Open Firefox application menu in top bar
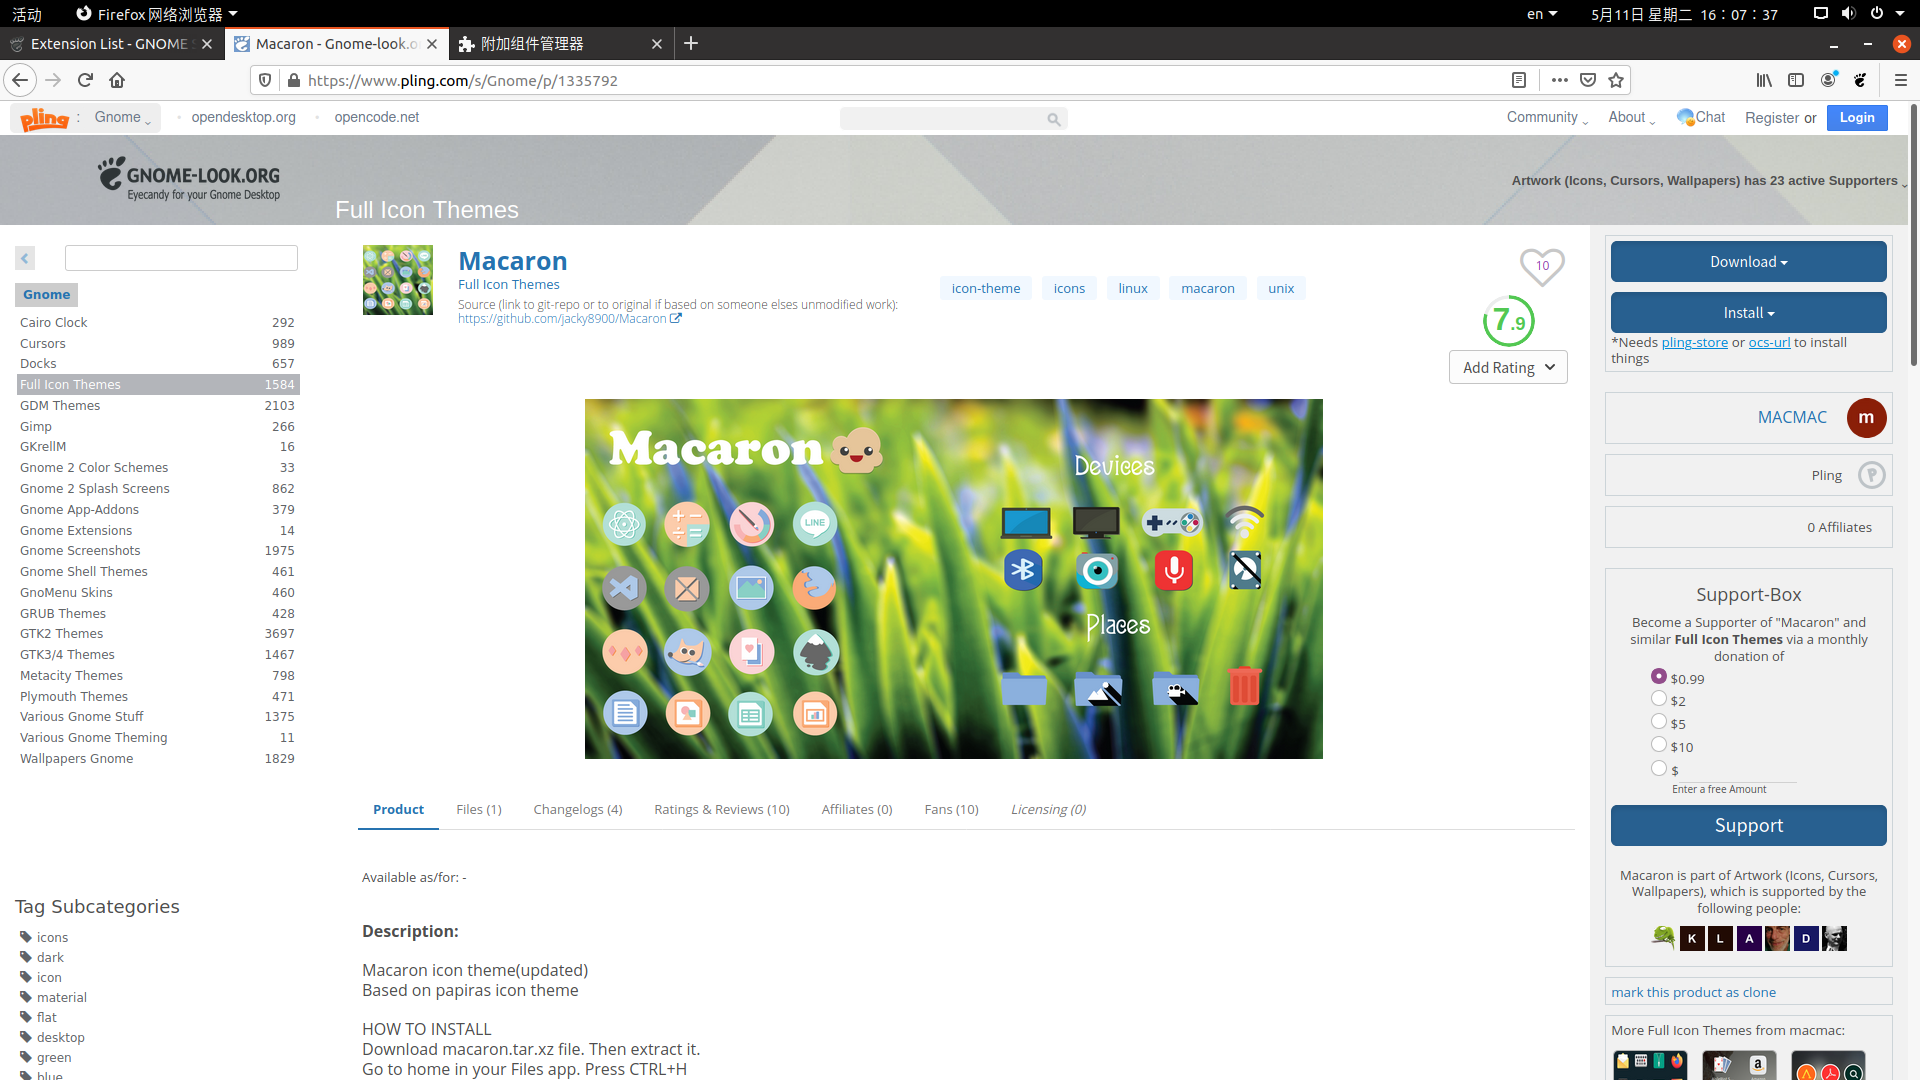 (x=157, y=14)
